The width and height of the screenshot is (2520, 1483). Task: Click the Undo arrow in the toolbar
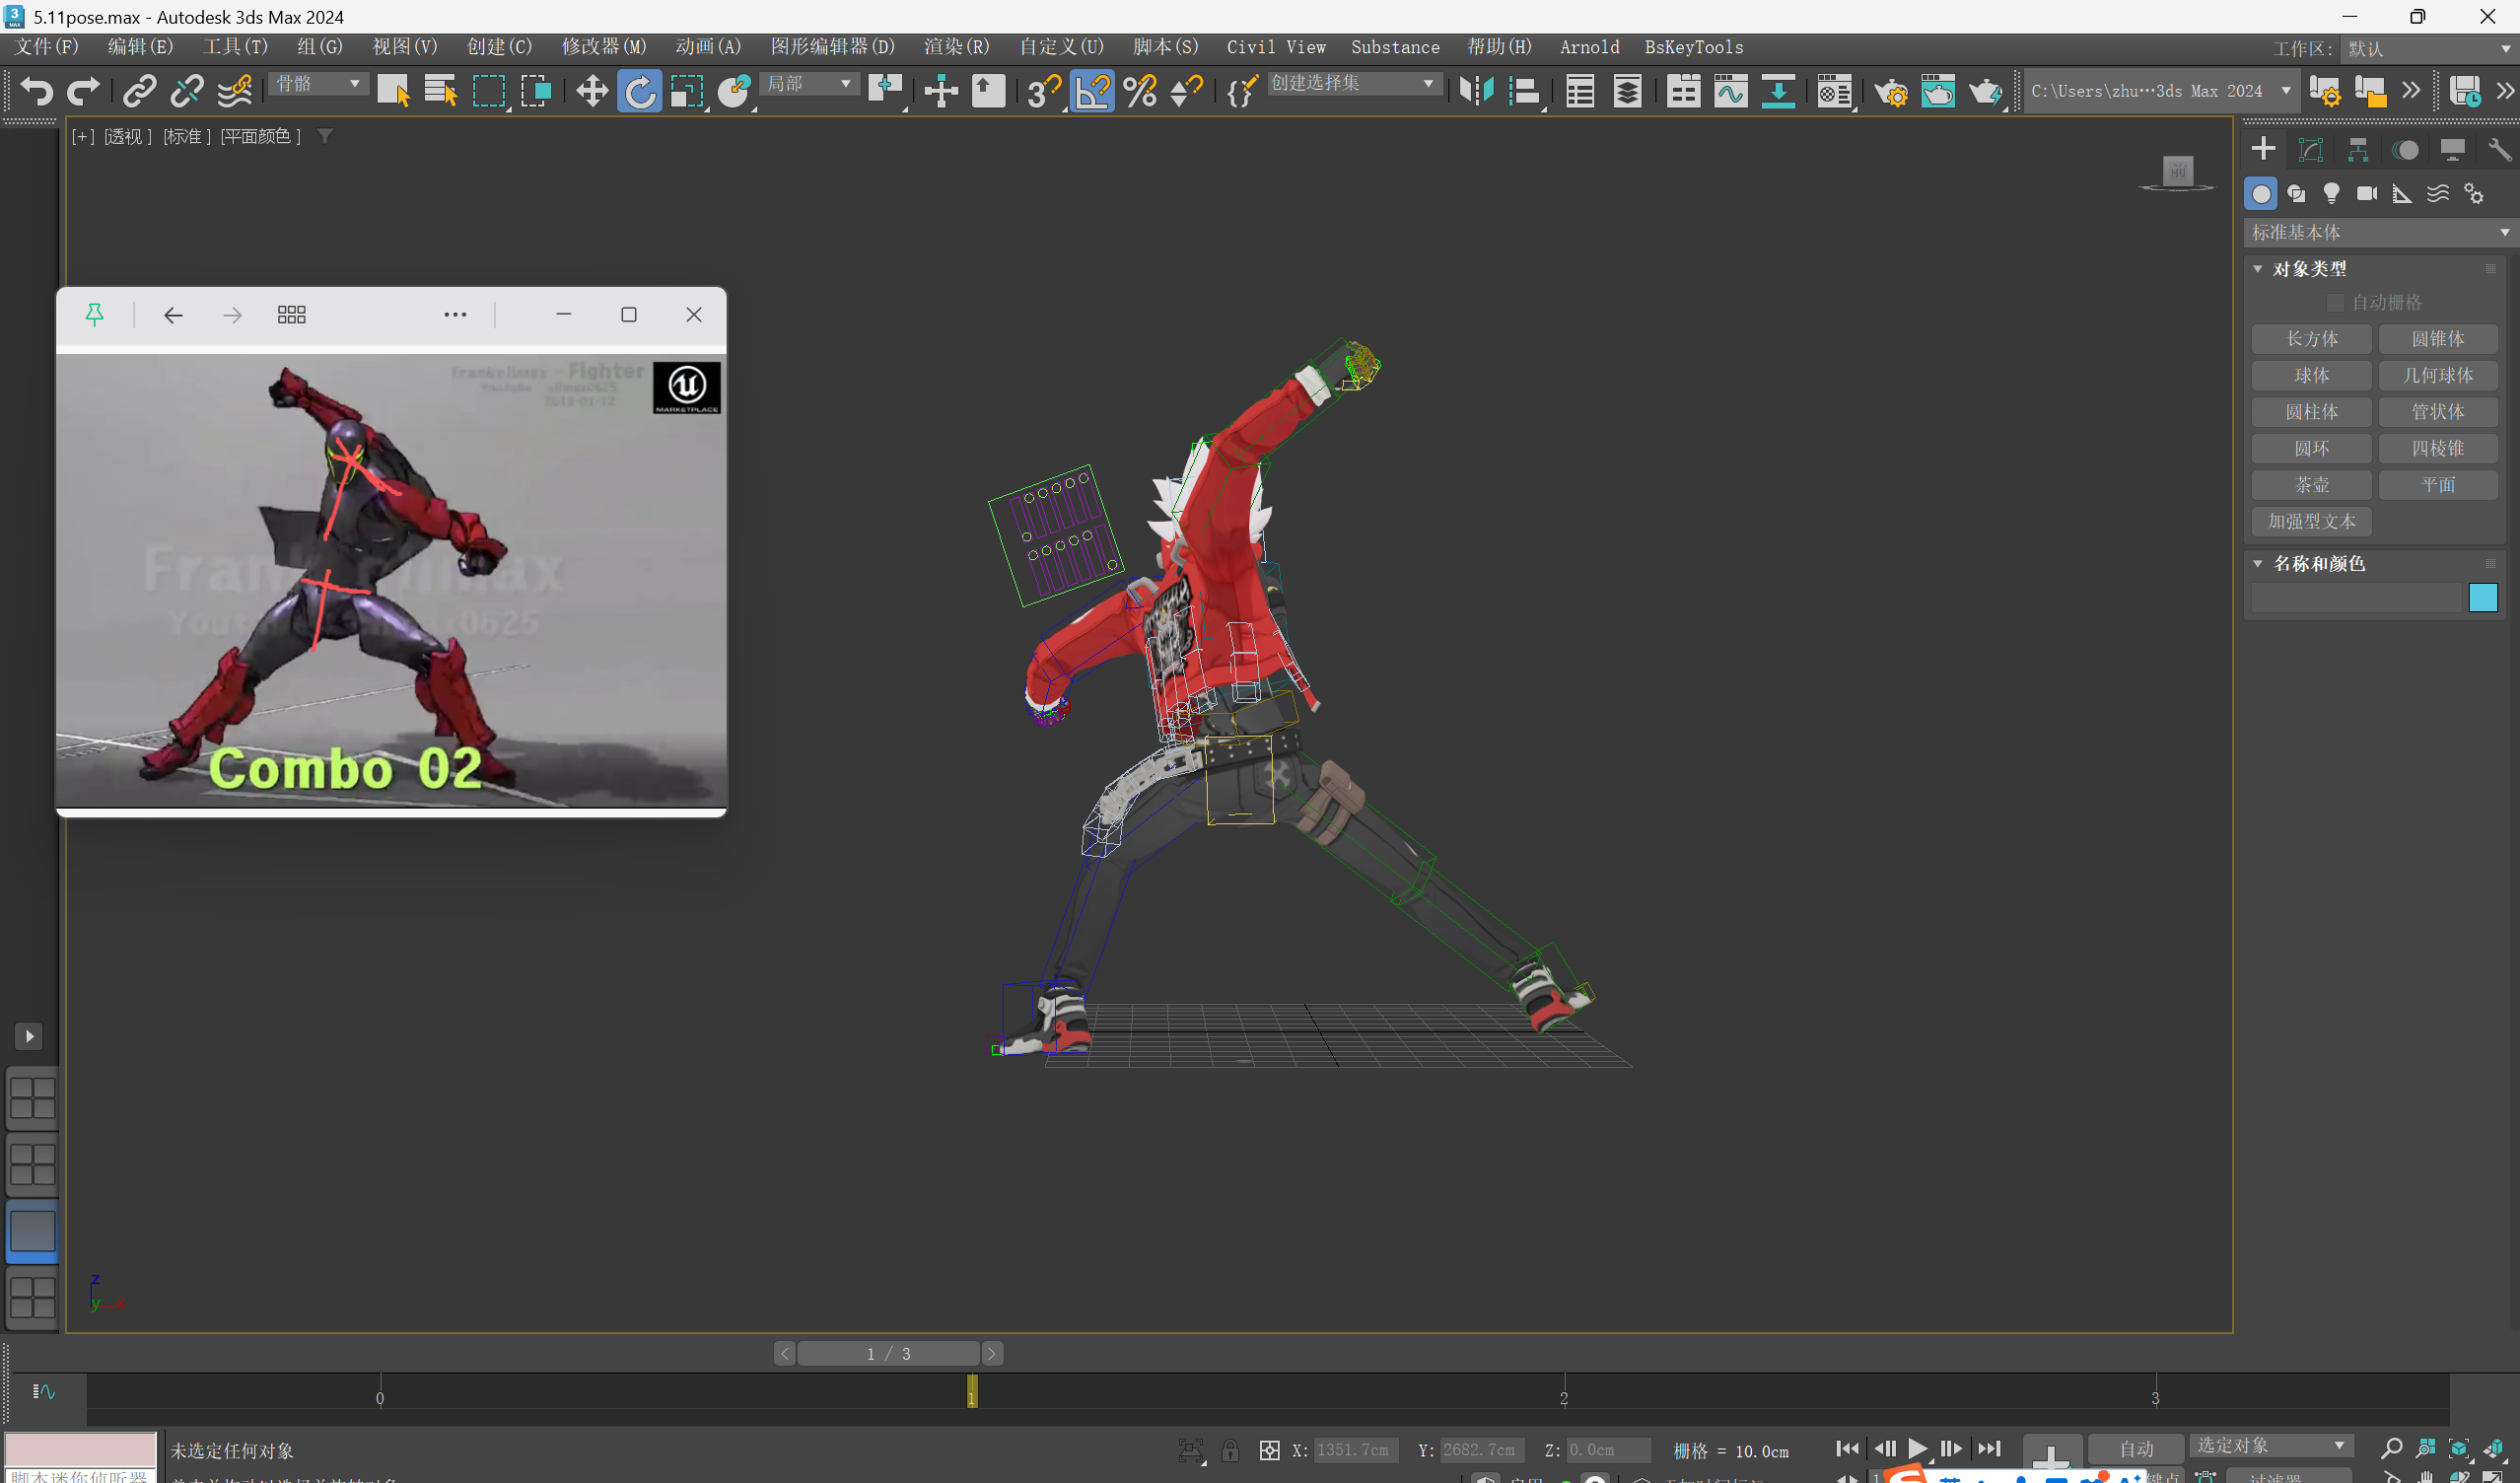pos(36,91)
